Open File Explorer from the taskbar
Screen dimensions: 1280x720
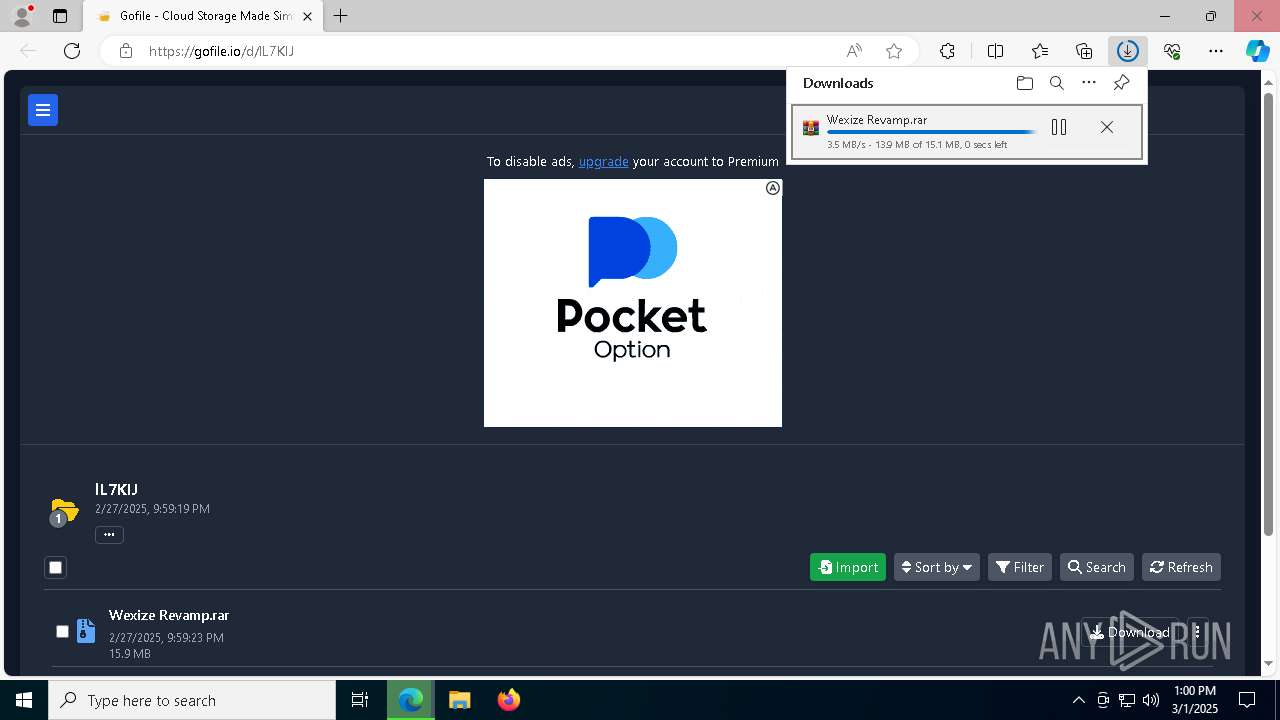(459, 700)
